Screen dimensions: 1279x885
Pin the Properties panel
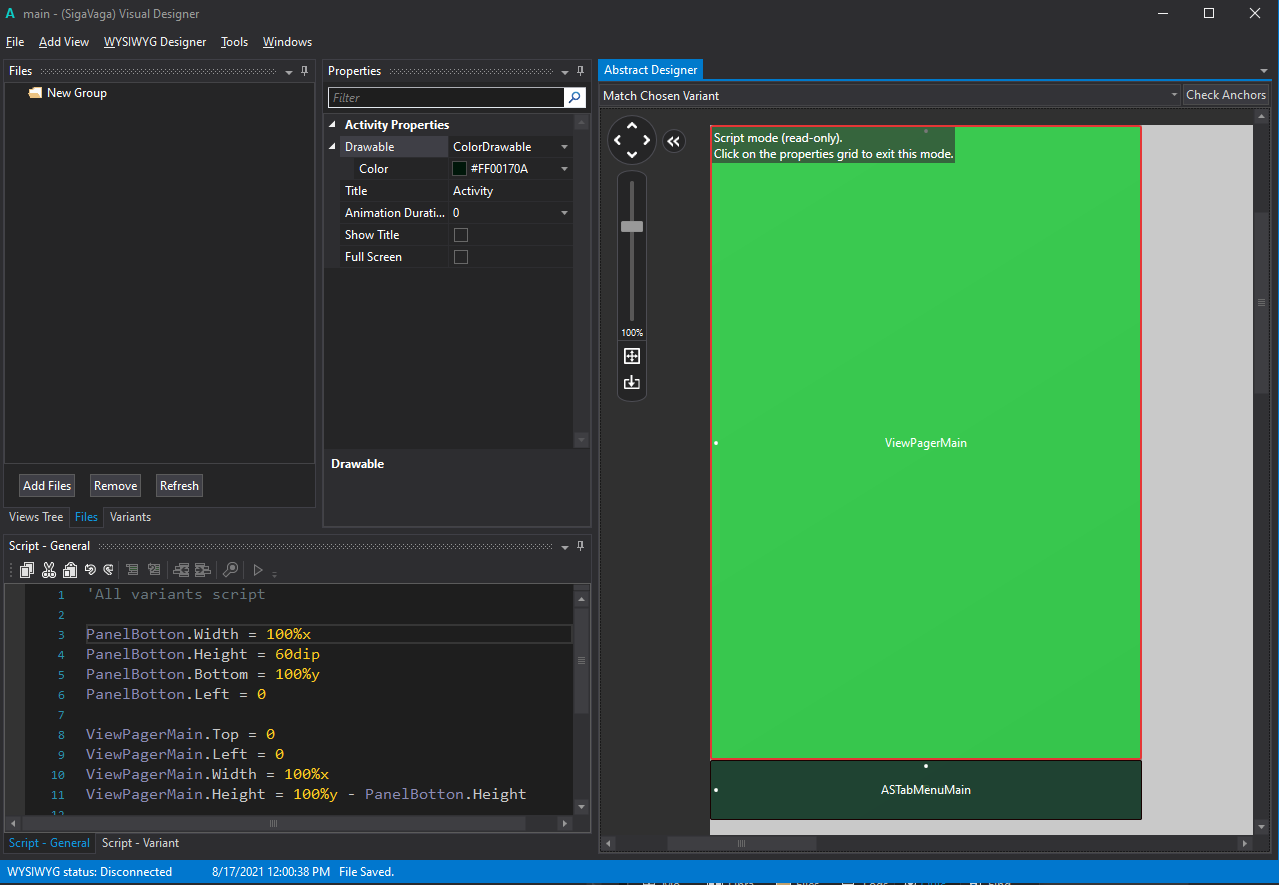581,71
